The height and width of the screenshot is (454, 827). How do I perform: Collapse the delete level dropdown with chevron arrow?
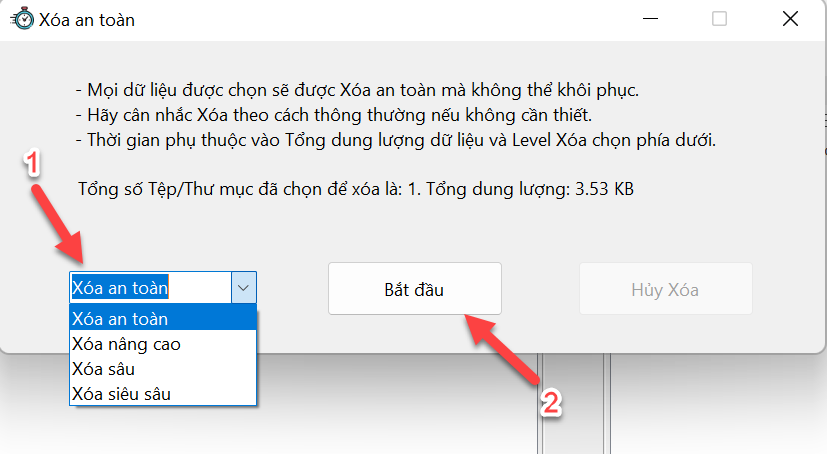point(243,288)
